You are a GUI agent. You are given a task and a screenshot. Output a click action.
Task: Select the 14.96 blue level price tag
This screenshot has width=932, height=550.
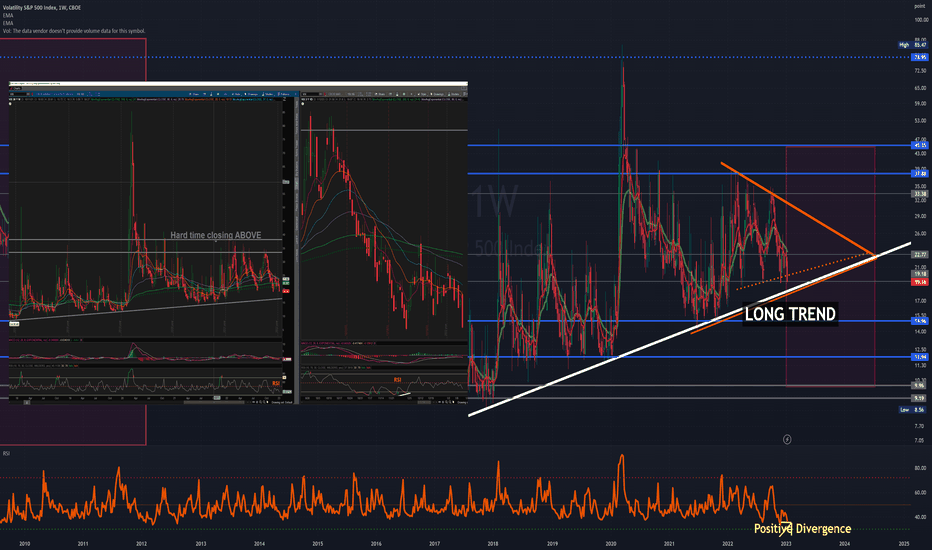[920, 321]
